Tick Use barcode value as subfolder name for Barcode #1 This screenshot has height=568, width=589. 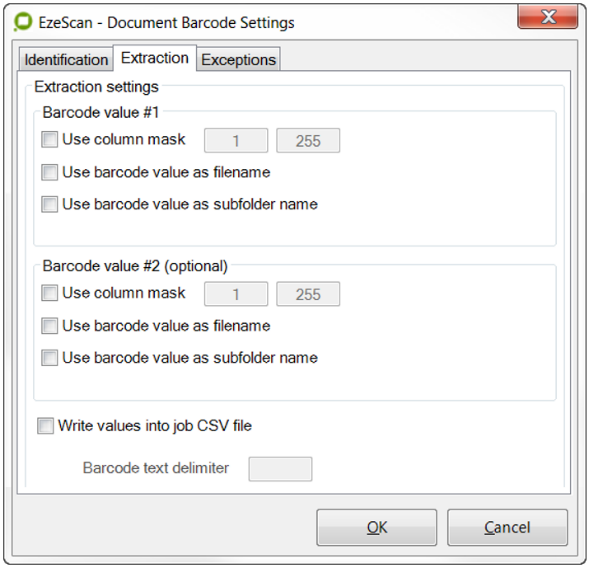pos(50,204)
